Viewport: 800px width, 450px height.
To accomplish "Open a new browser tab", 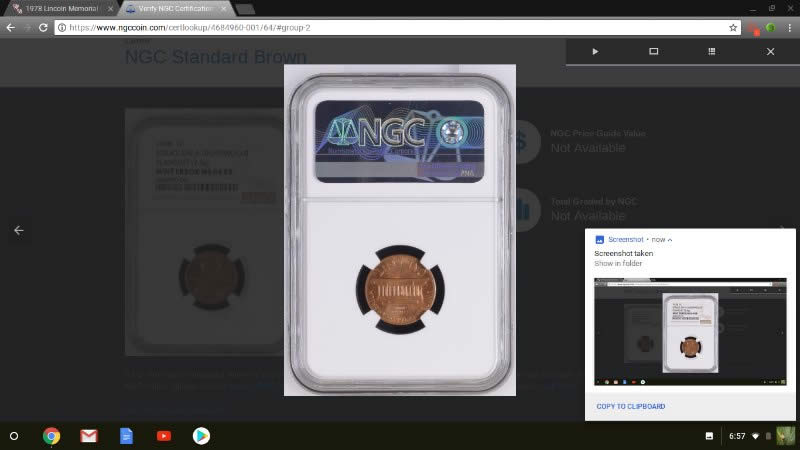I will pyautogui.click(x=245, y=9).
